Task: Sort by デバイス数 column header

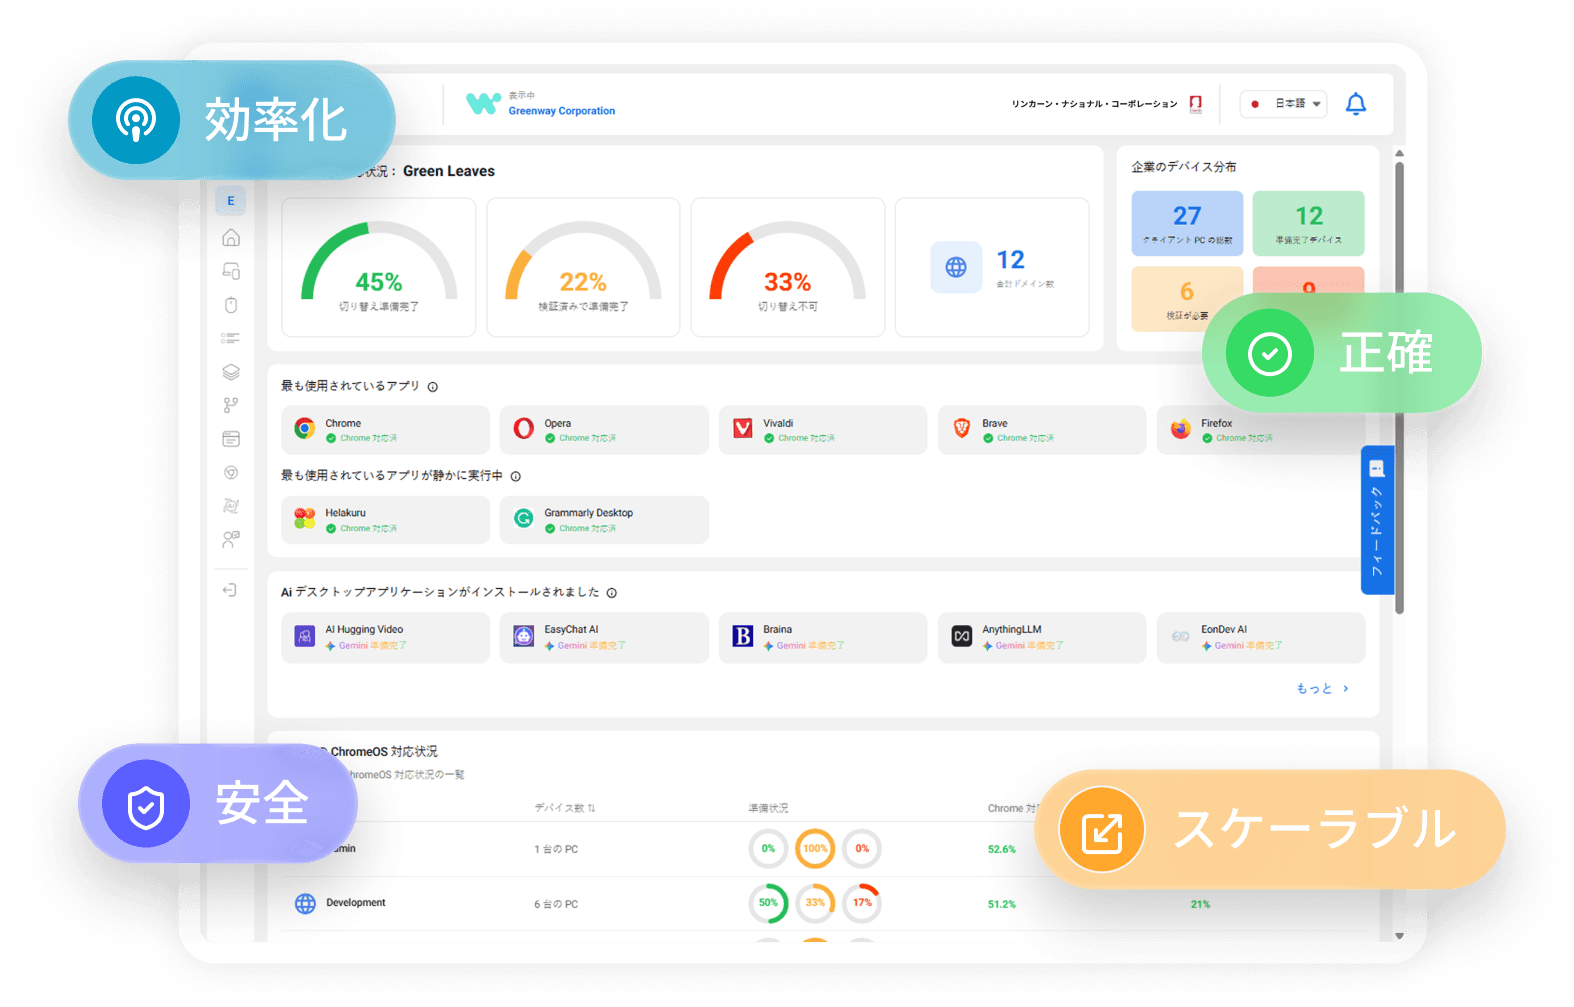Action: (x=565, y=808)
